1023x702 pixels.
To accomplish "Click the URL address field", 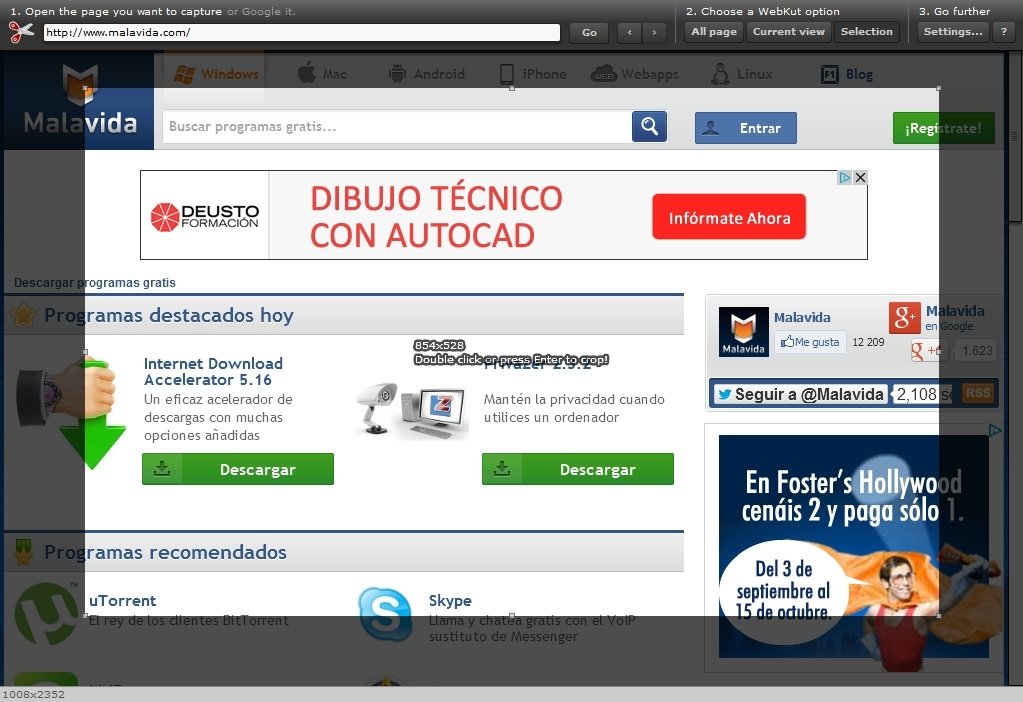I will click(301, 33).
